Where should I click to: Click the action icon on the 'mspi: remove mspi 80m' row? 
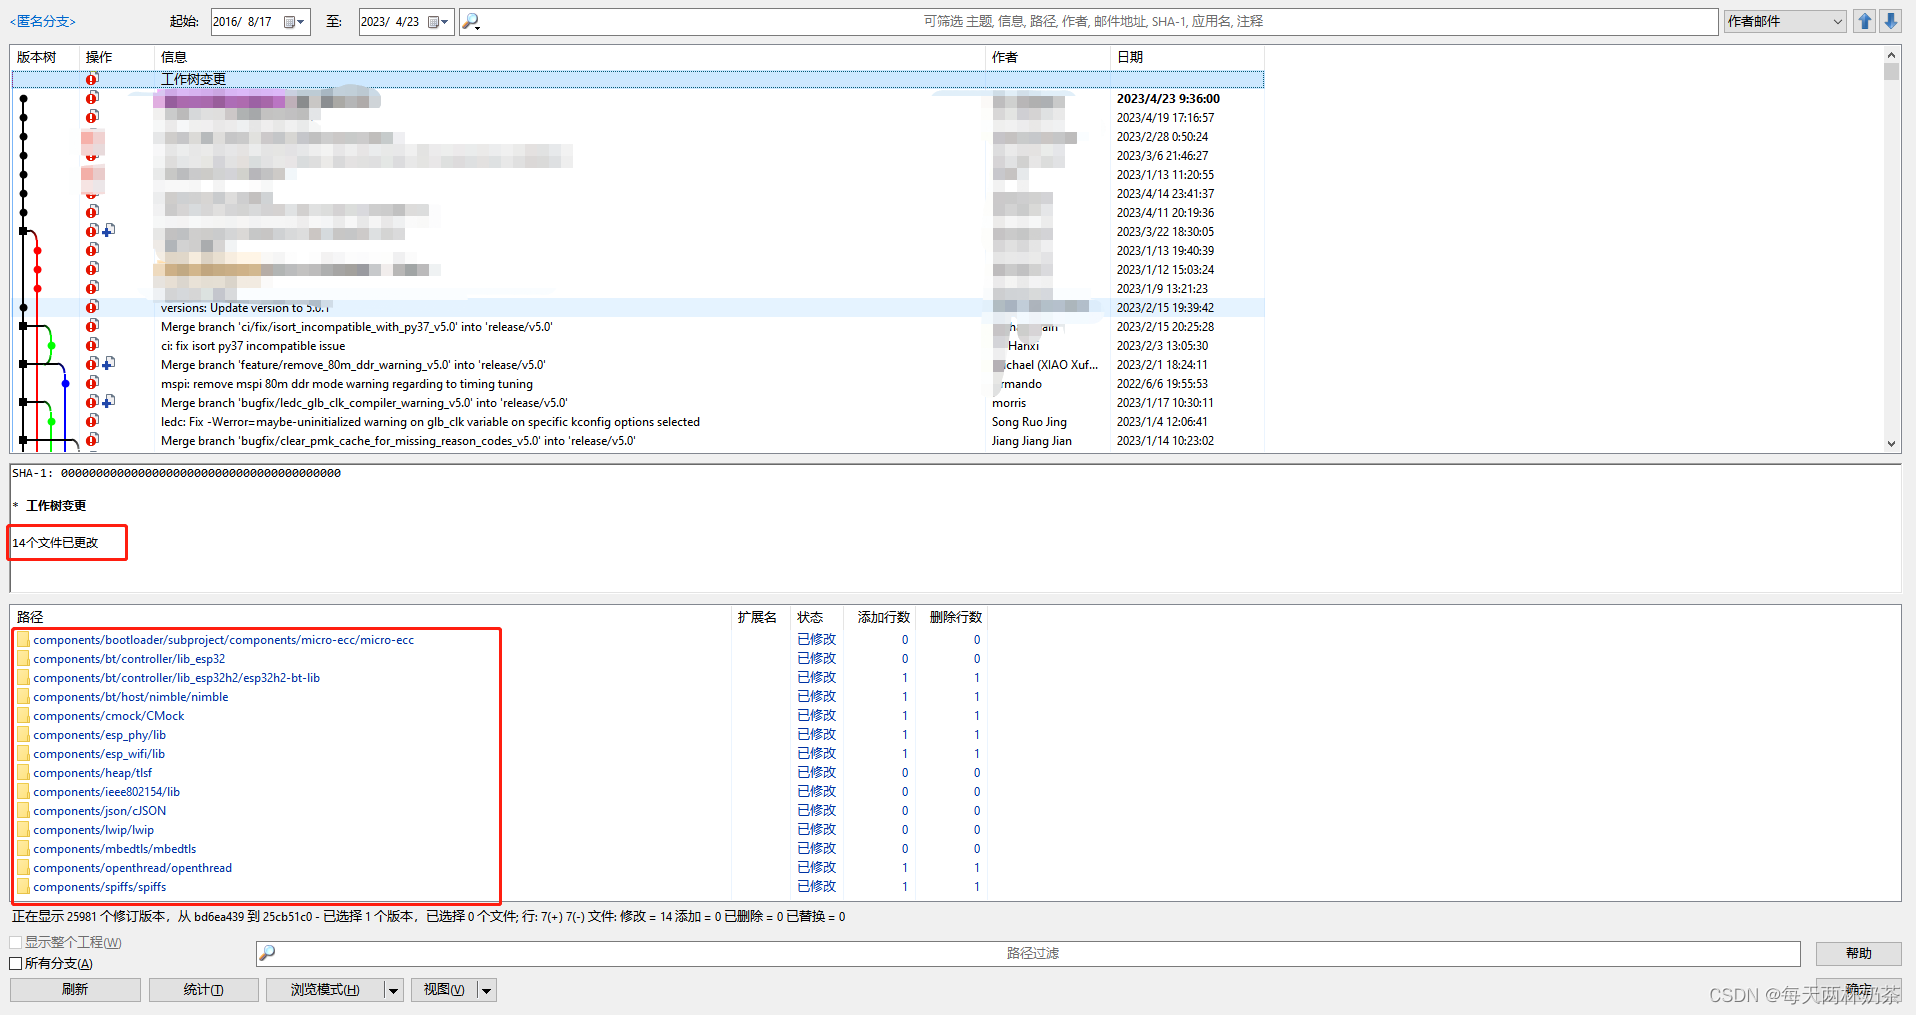click(92, 383)
